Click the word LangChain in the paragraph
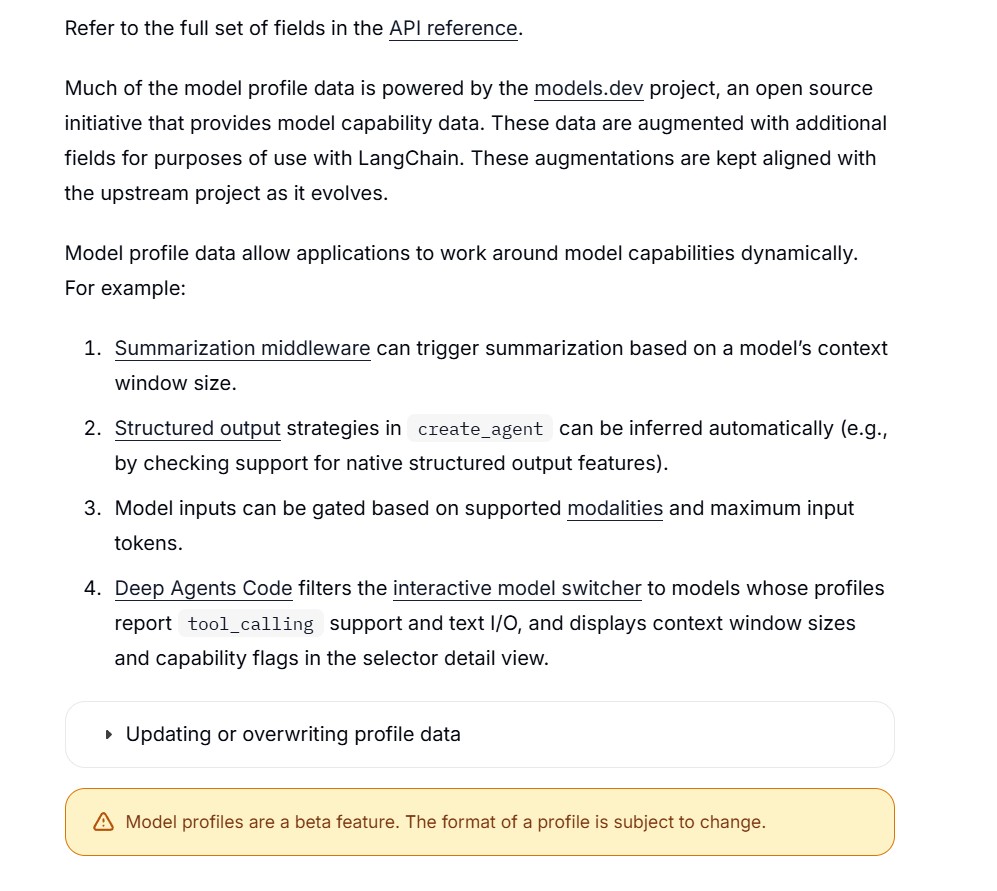Screen dimensions: 997x891 coord(409,158)
